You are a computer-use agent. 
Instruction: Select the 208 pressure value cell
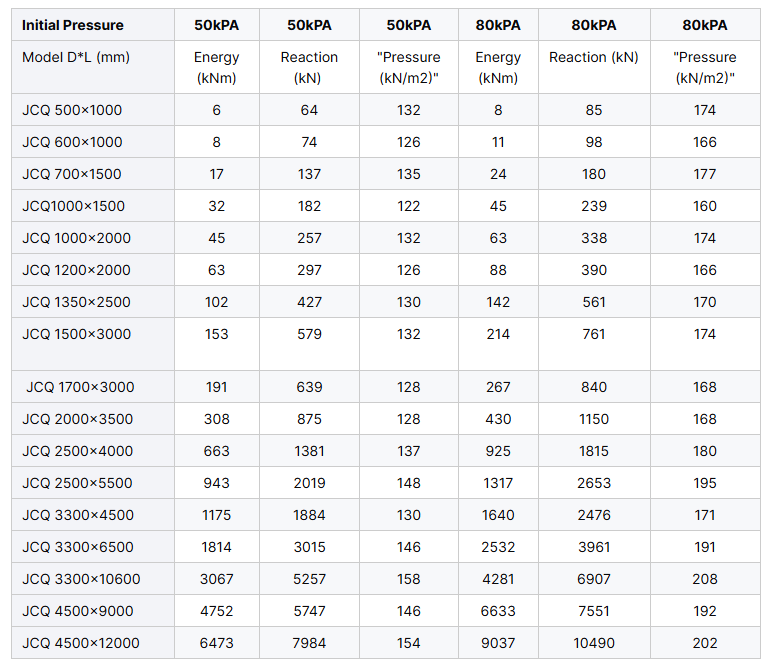tap(705, 579)
